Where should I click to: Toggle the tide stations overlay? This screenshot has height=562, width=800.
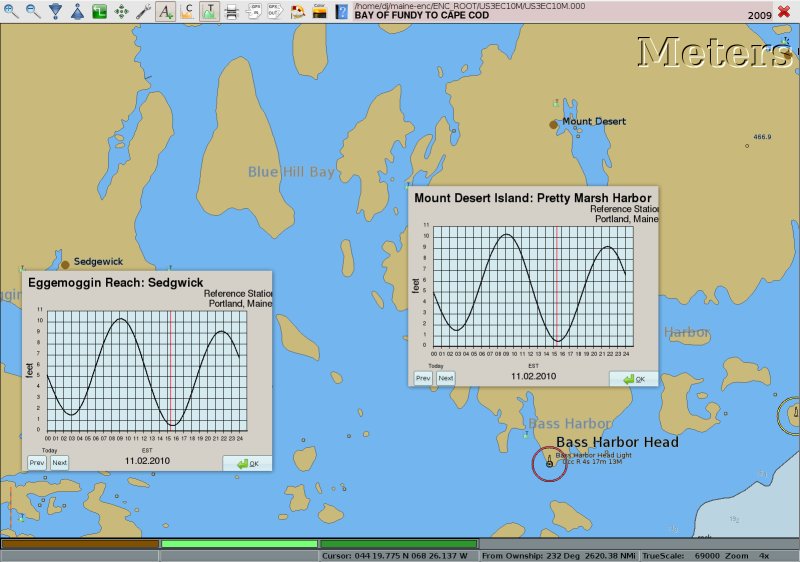click(209, 12)
